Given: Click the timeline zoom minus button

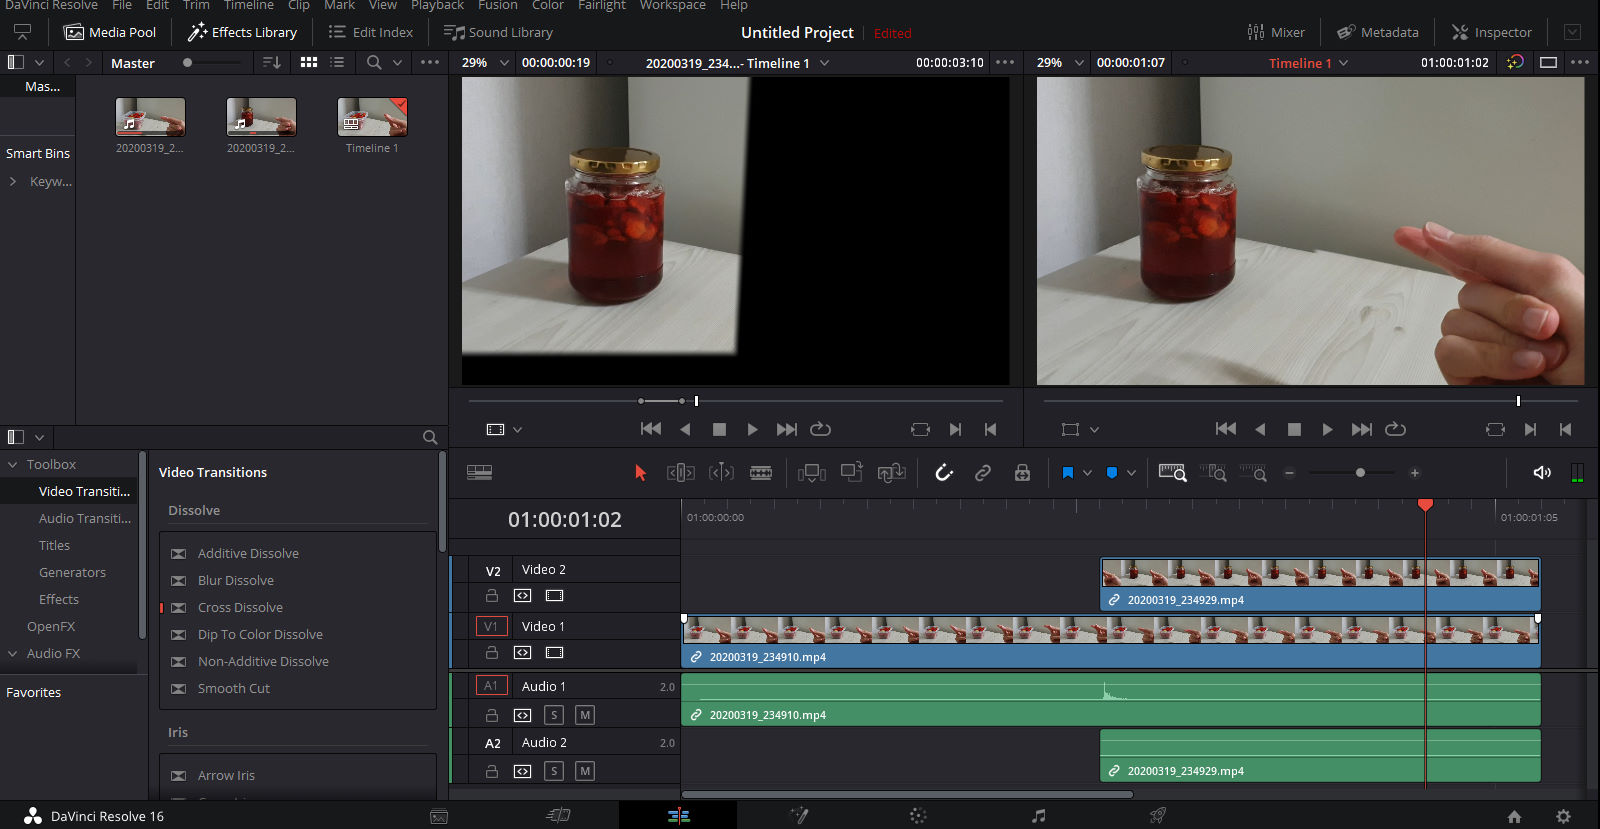Looking at the screenshot, I should 1290,473.
